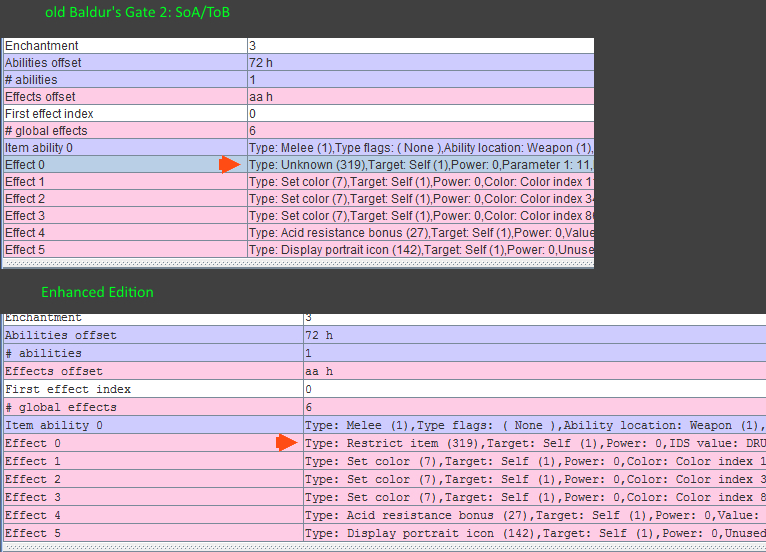Open the 'Type: Unknown (319)' effect value
Screen dimensions: 766x552
click(421, 165)
